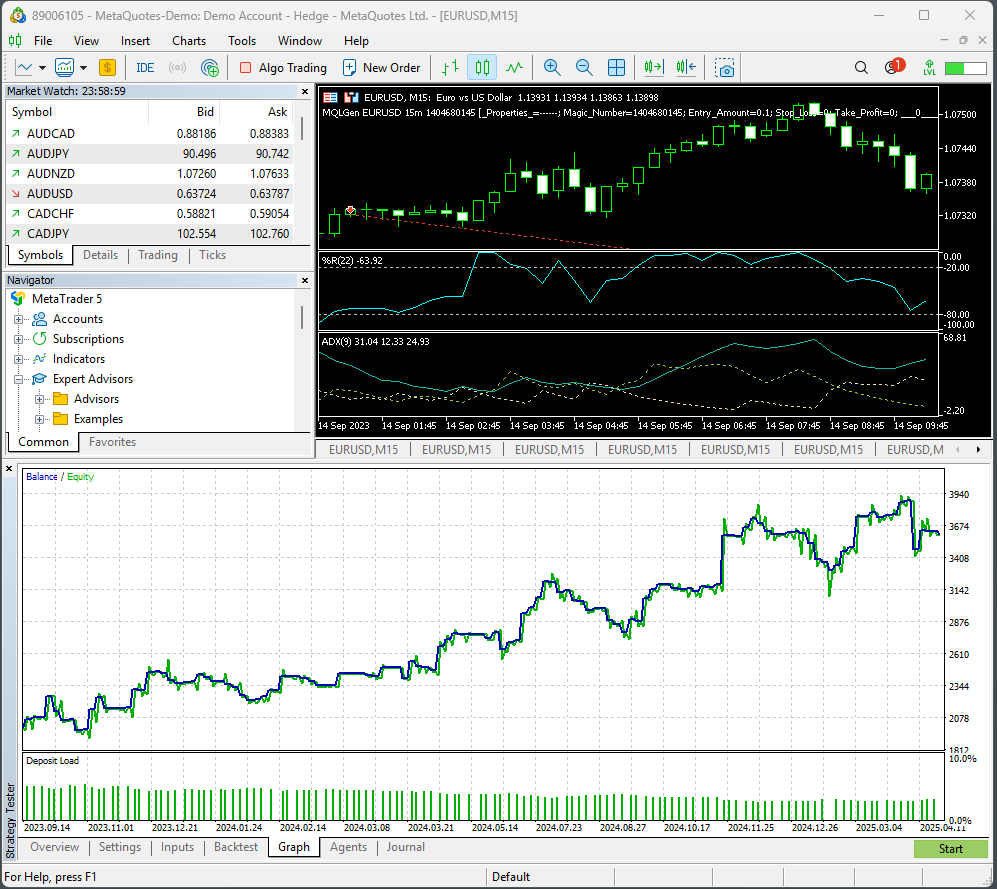Switch to Backtest tab in Strategy Tester
Image resolution: width=997 pixels, height=889 pixels.
coord(236,847)
